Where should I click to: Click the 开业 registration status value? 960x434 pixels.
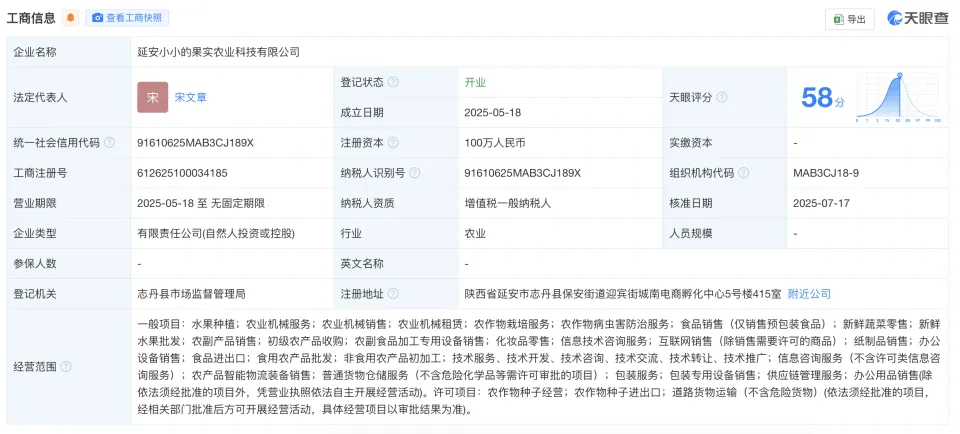(475, 83)
